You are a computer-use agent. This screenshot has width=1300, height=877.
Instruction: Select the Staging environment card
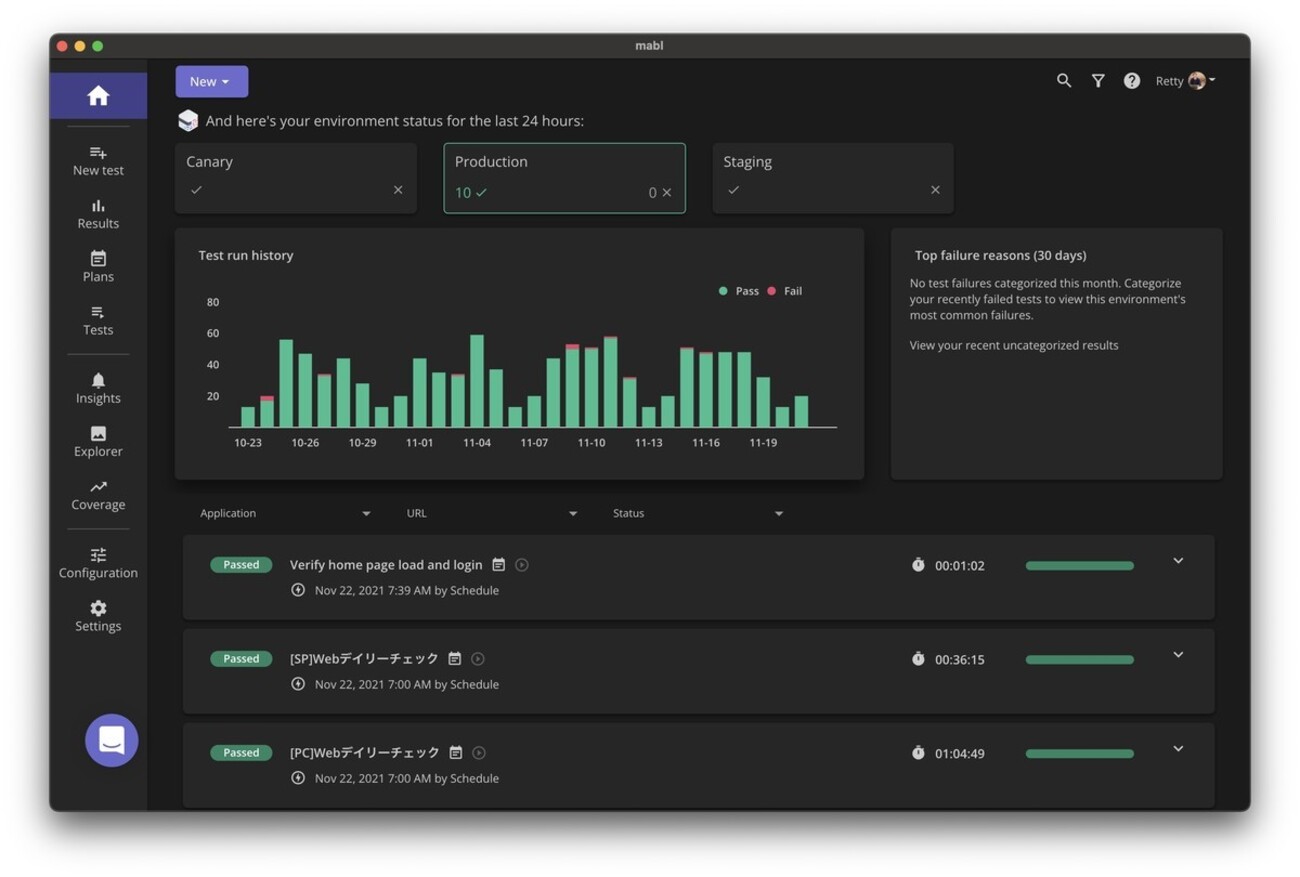click(x=833, y=178)
